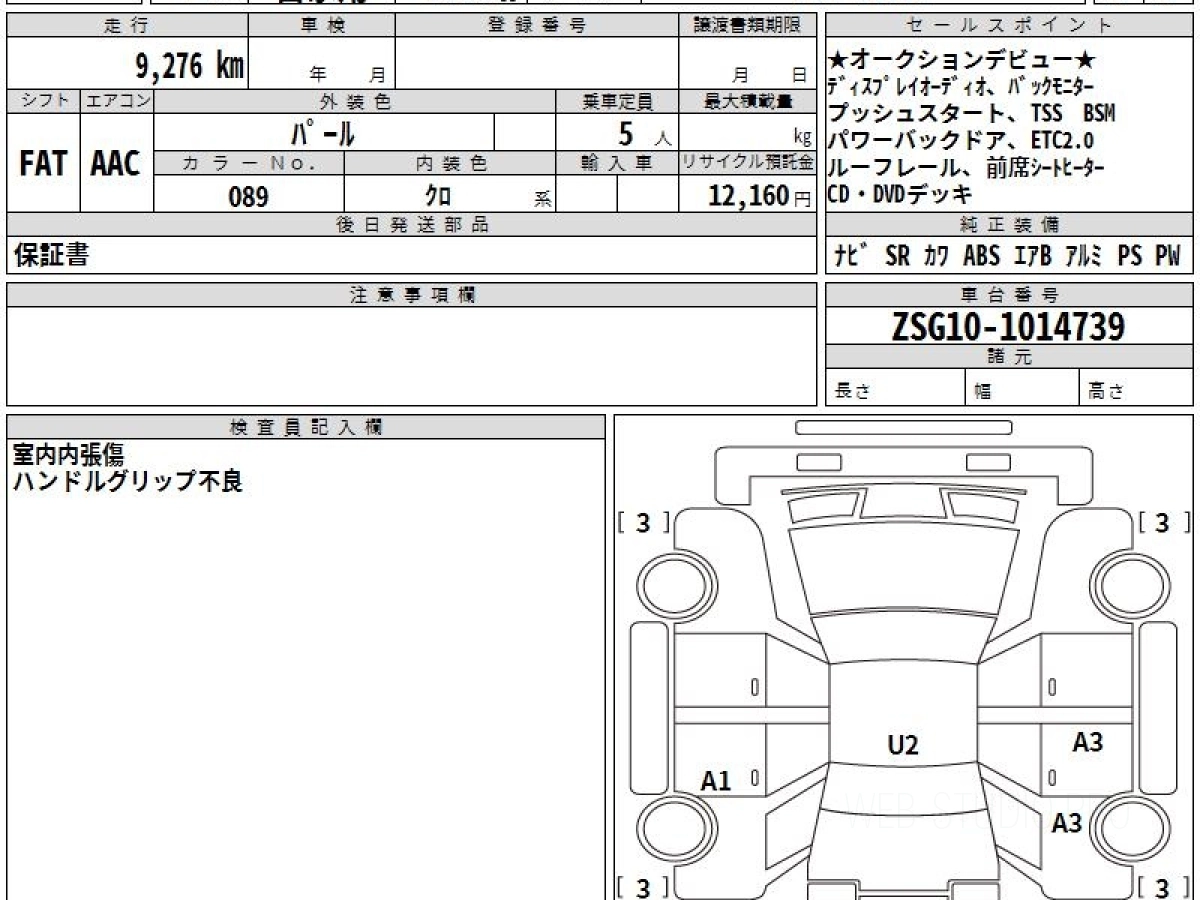
Task: Click the kg unit in max load cell
Action: 802,138
